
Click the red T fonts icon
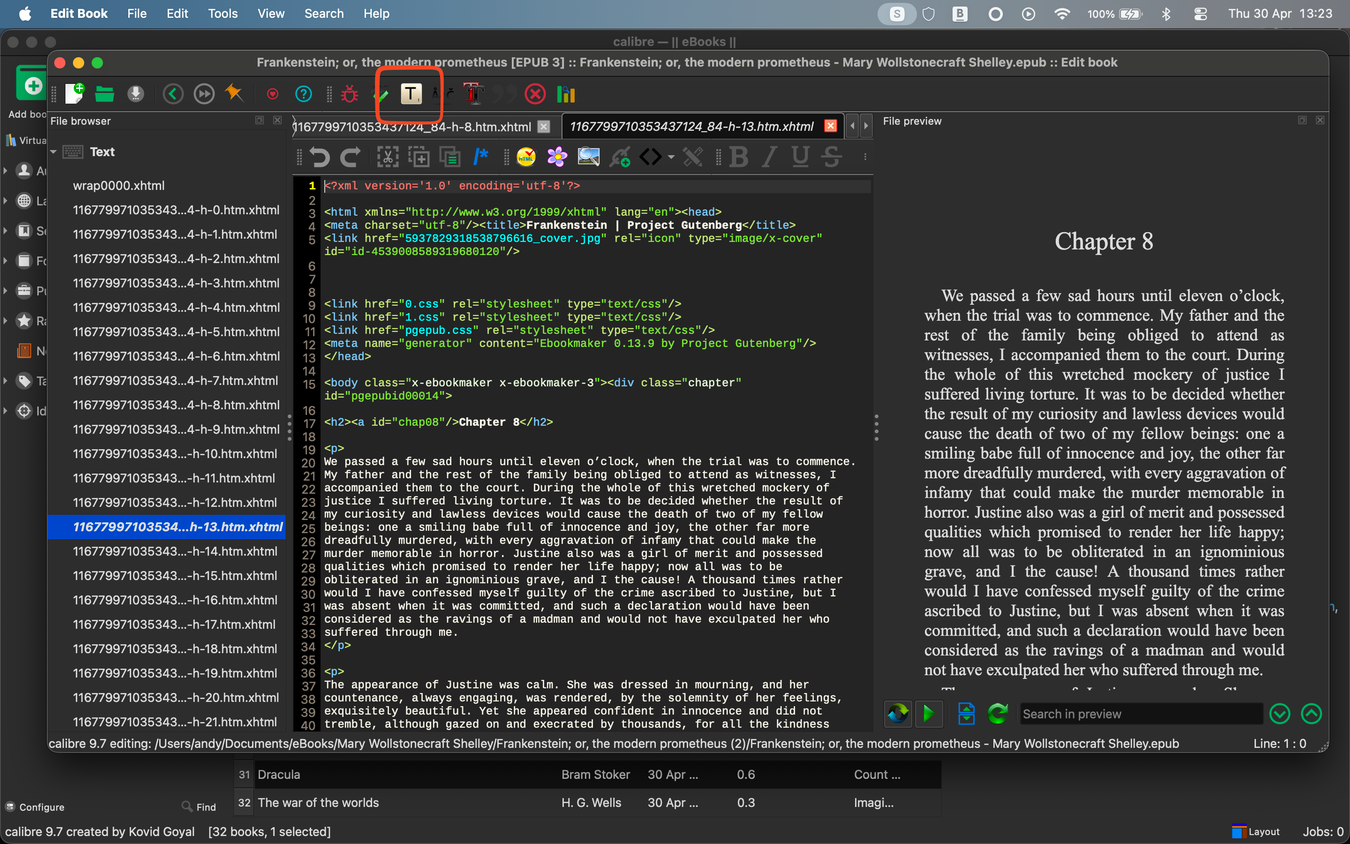click(x=473, y=94)
